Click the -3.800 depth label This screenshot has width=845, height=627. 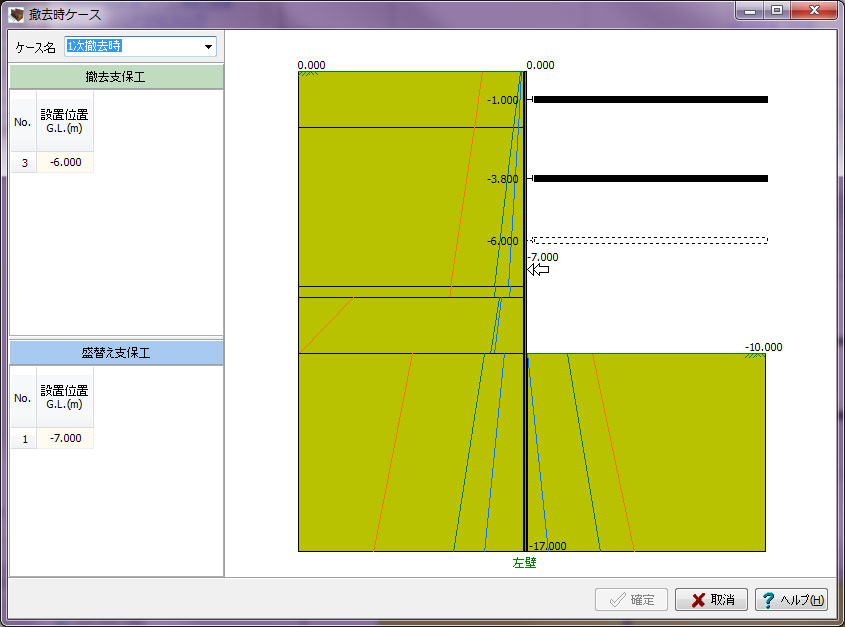[x=503, y=179]
